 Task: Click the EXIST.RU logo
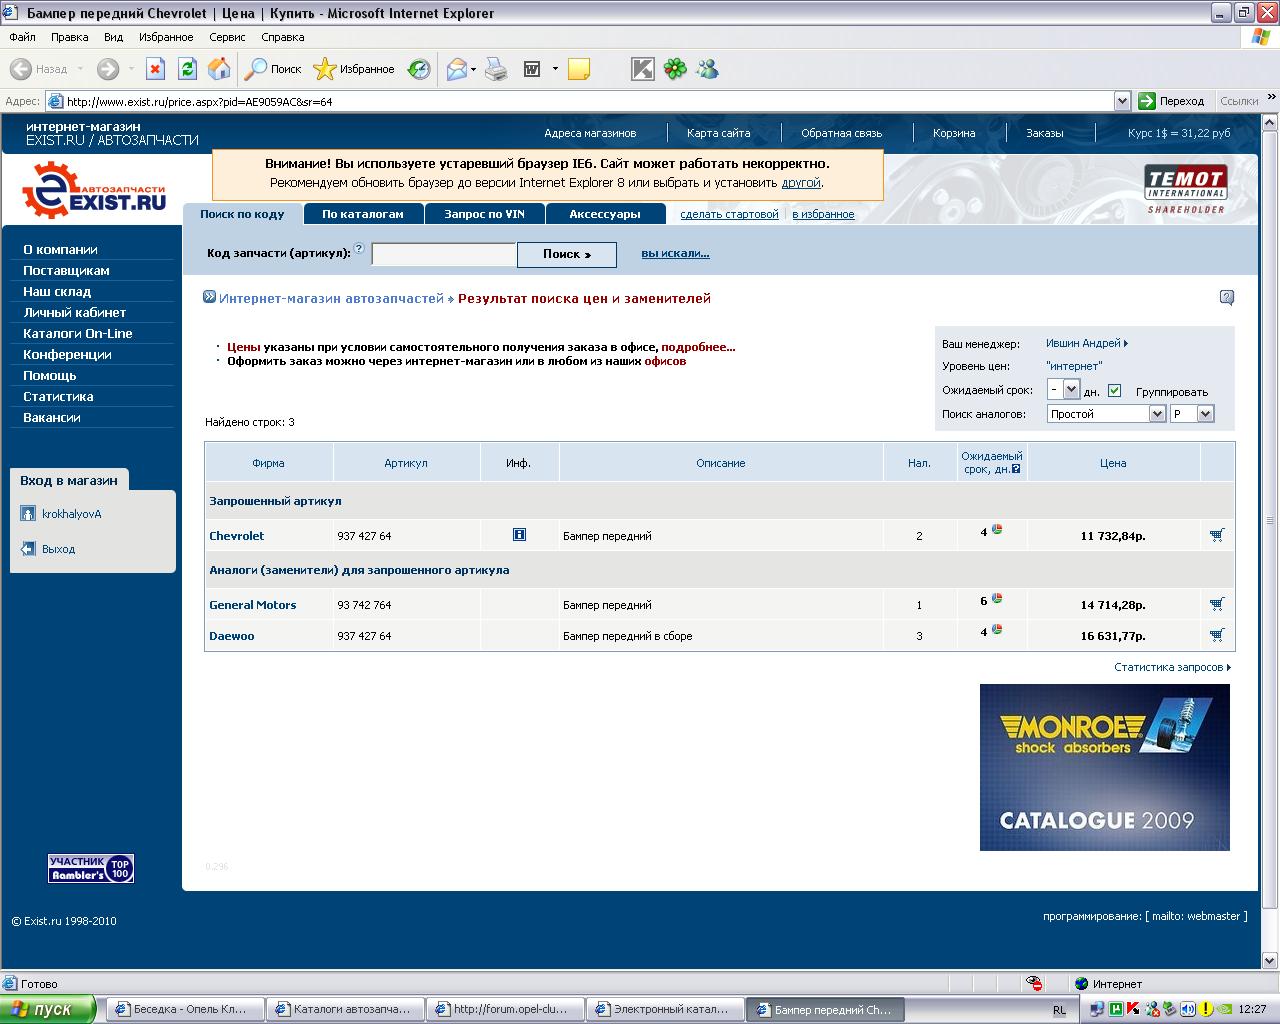94,190
